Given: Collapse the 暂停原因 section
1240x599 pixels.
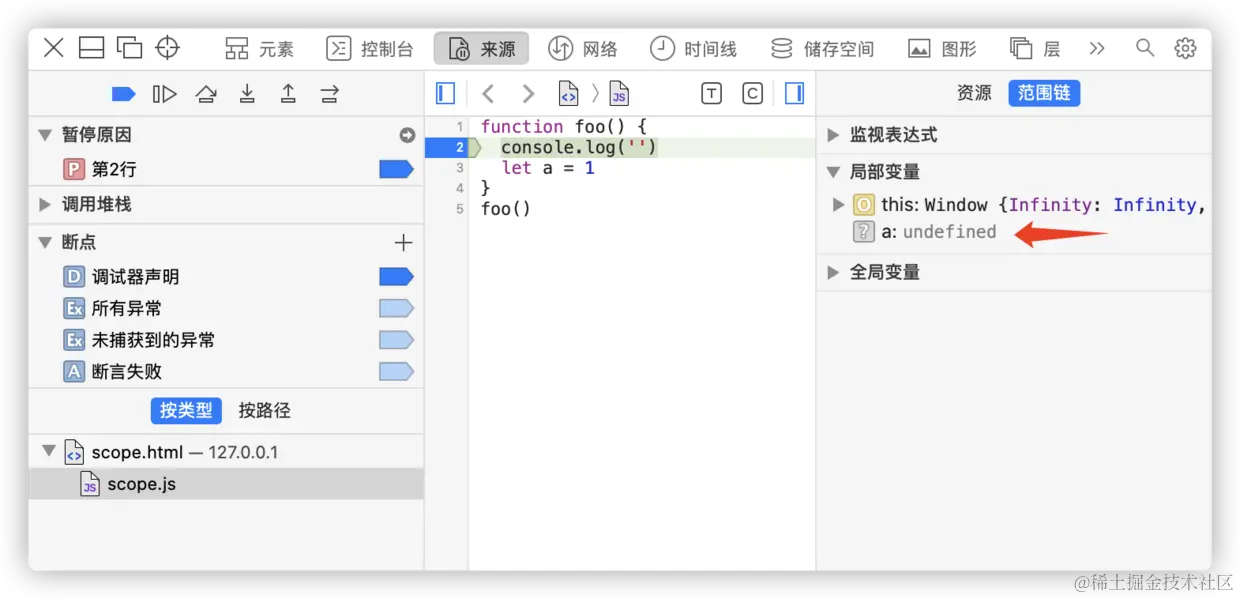Looking at the screenshot, I should point(45,134).
